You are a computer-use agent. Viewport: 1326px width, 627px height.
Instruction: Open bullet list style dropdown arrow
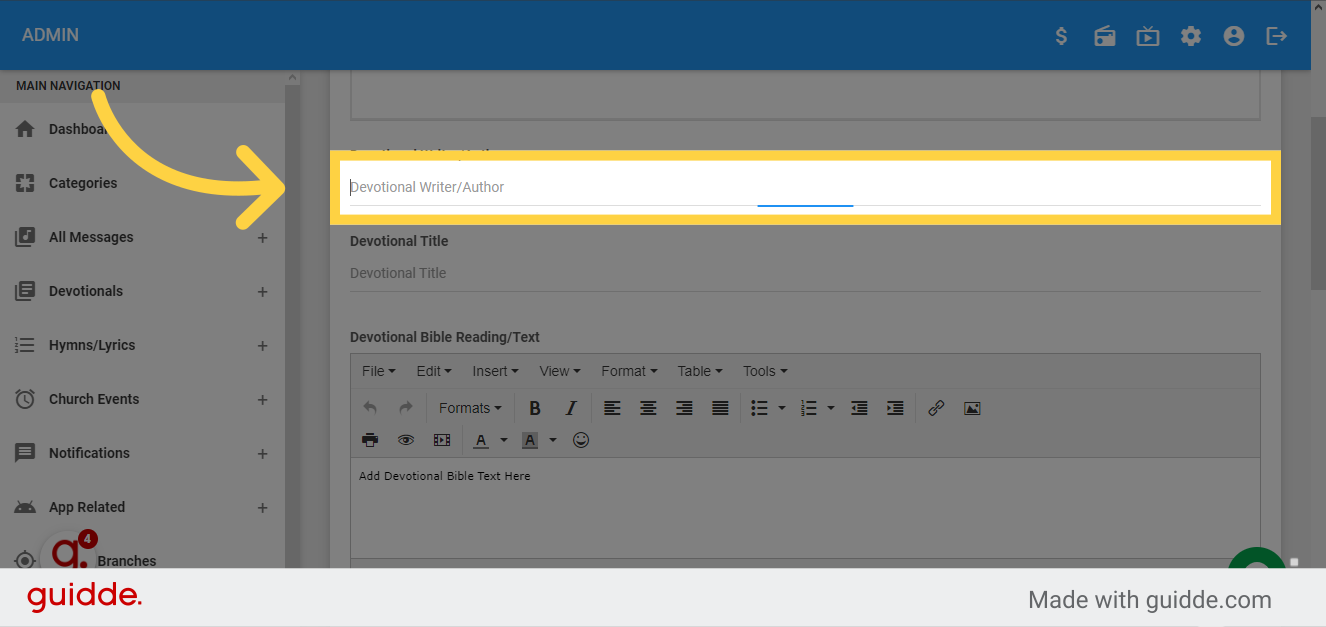pos(782,408)
